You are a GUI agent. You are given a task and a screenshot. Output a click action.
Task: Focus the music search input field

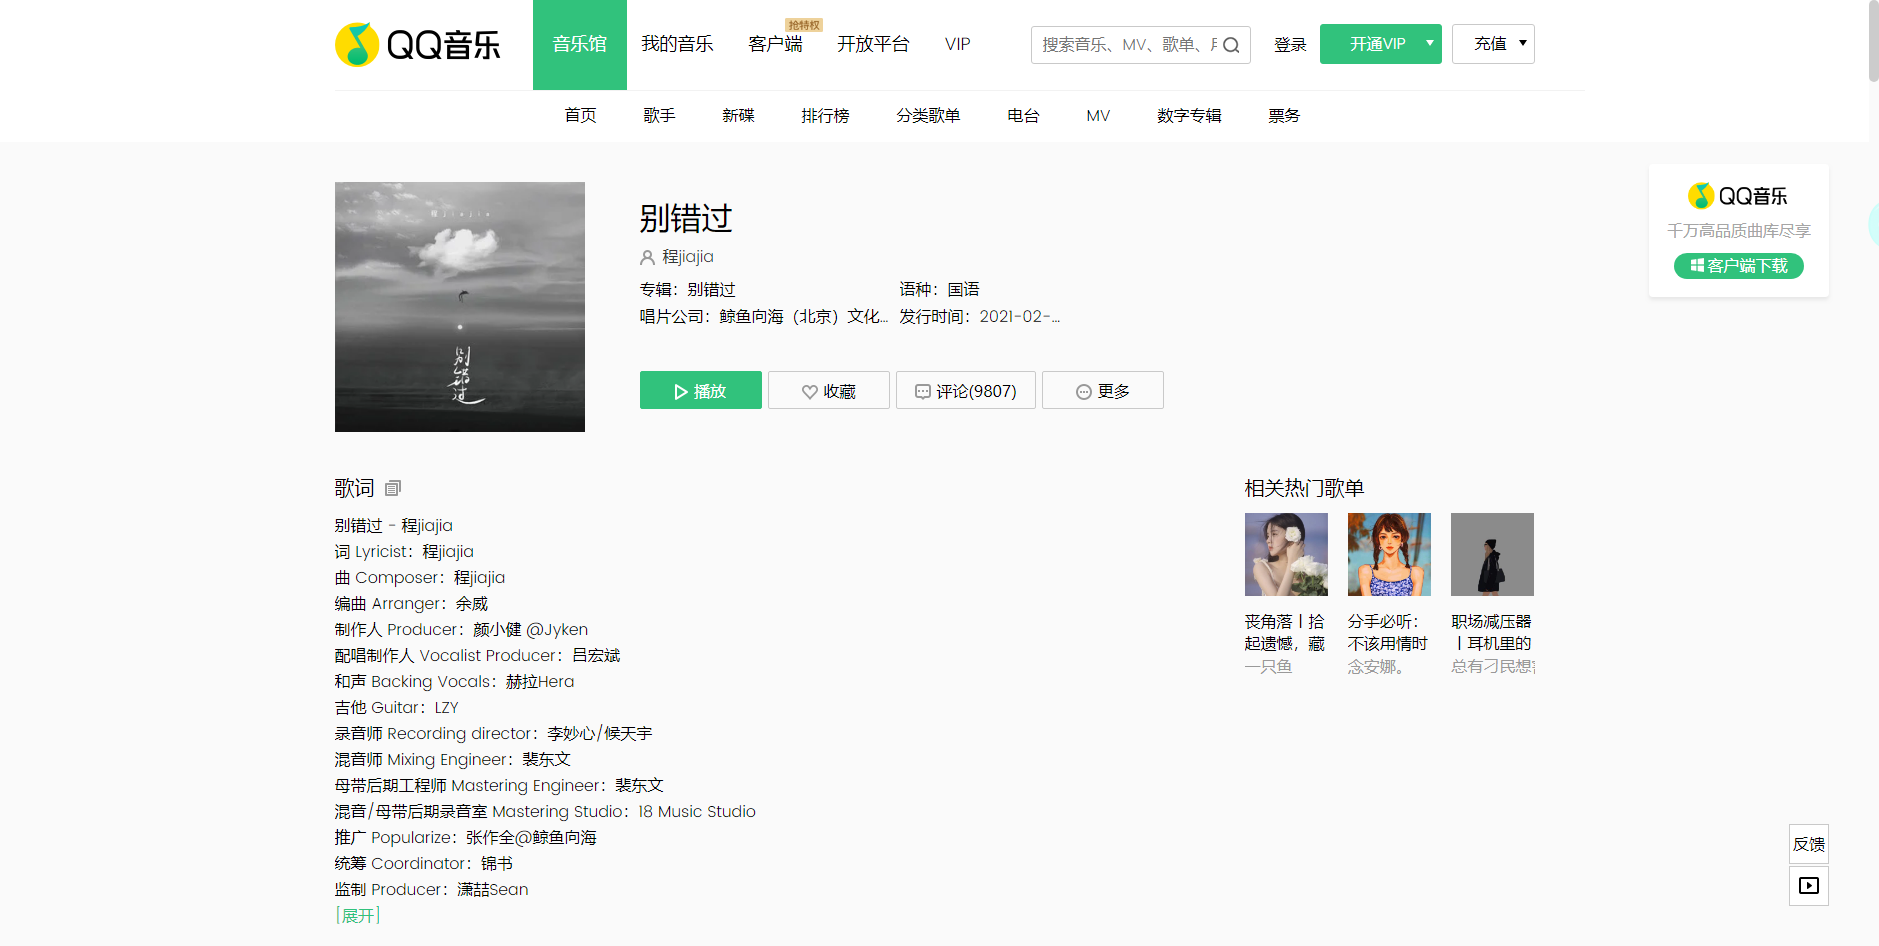tap(1125, 45)
